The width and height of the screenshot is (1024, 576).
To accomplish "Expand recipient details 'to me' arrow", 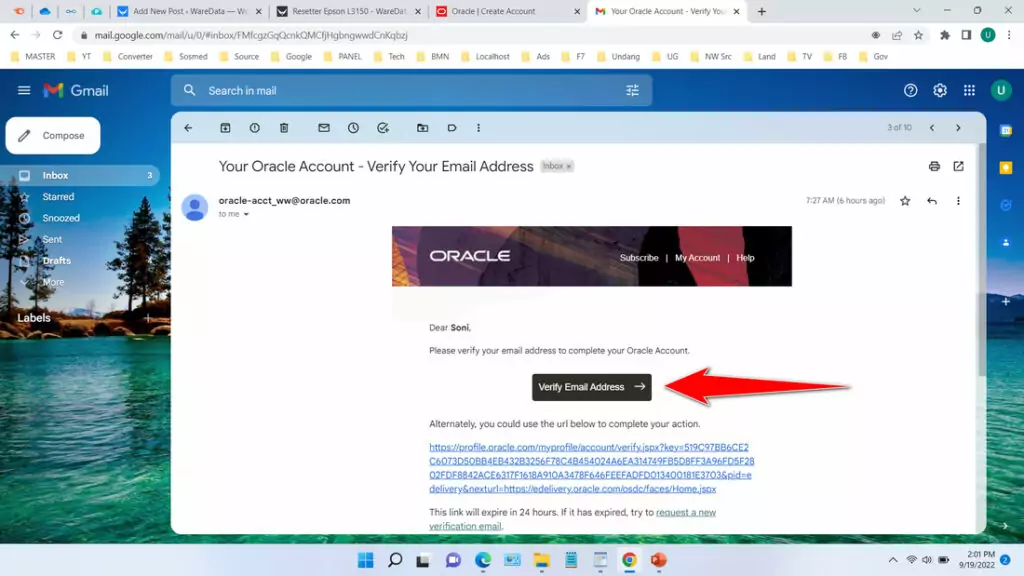I will point(246,214).
